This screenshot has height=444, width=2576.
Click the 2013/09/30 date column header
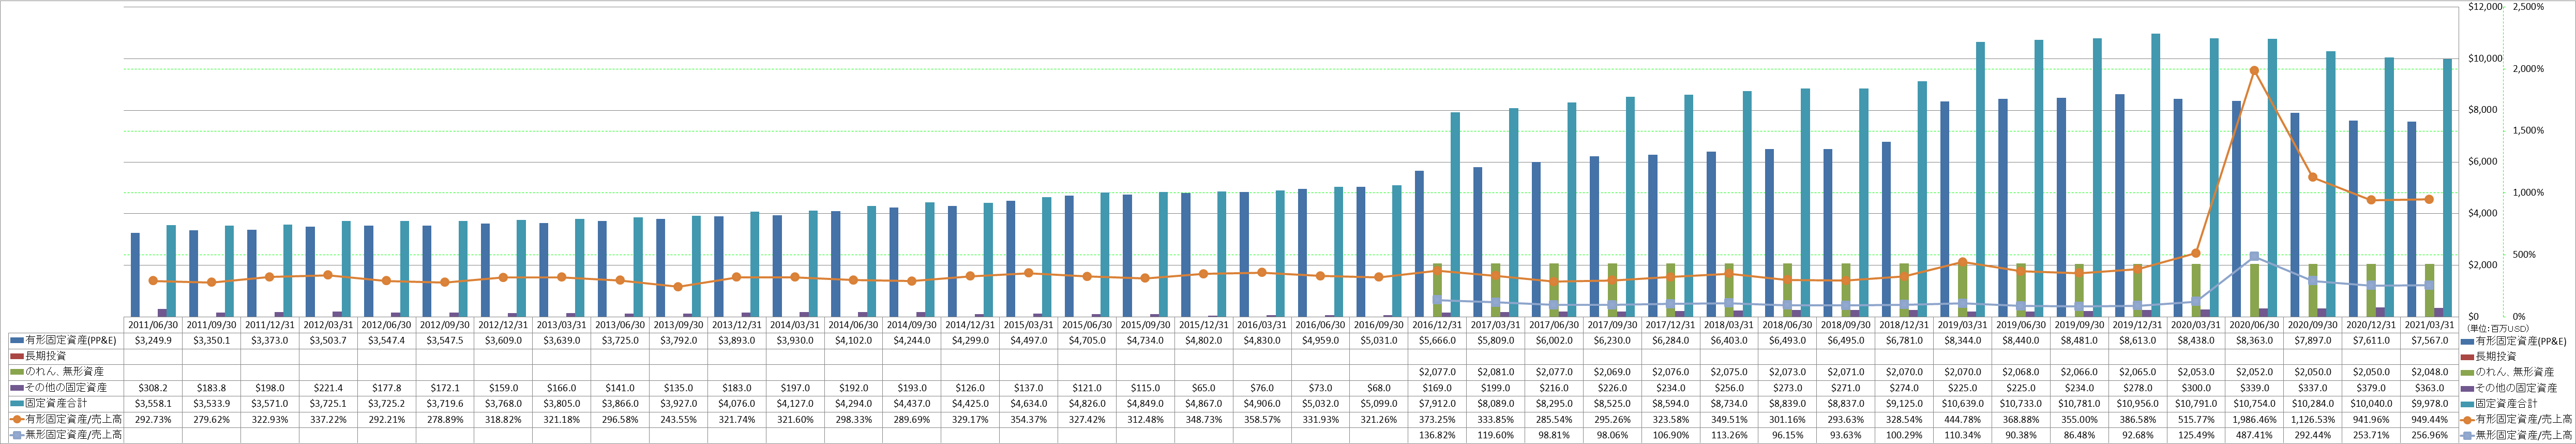coord(677,325)
